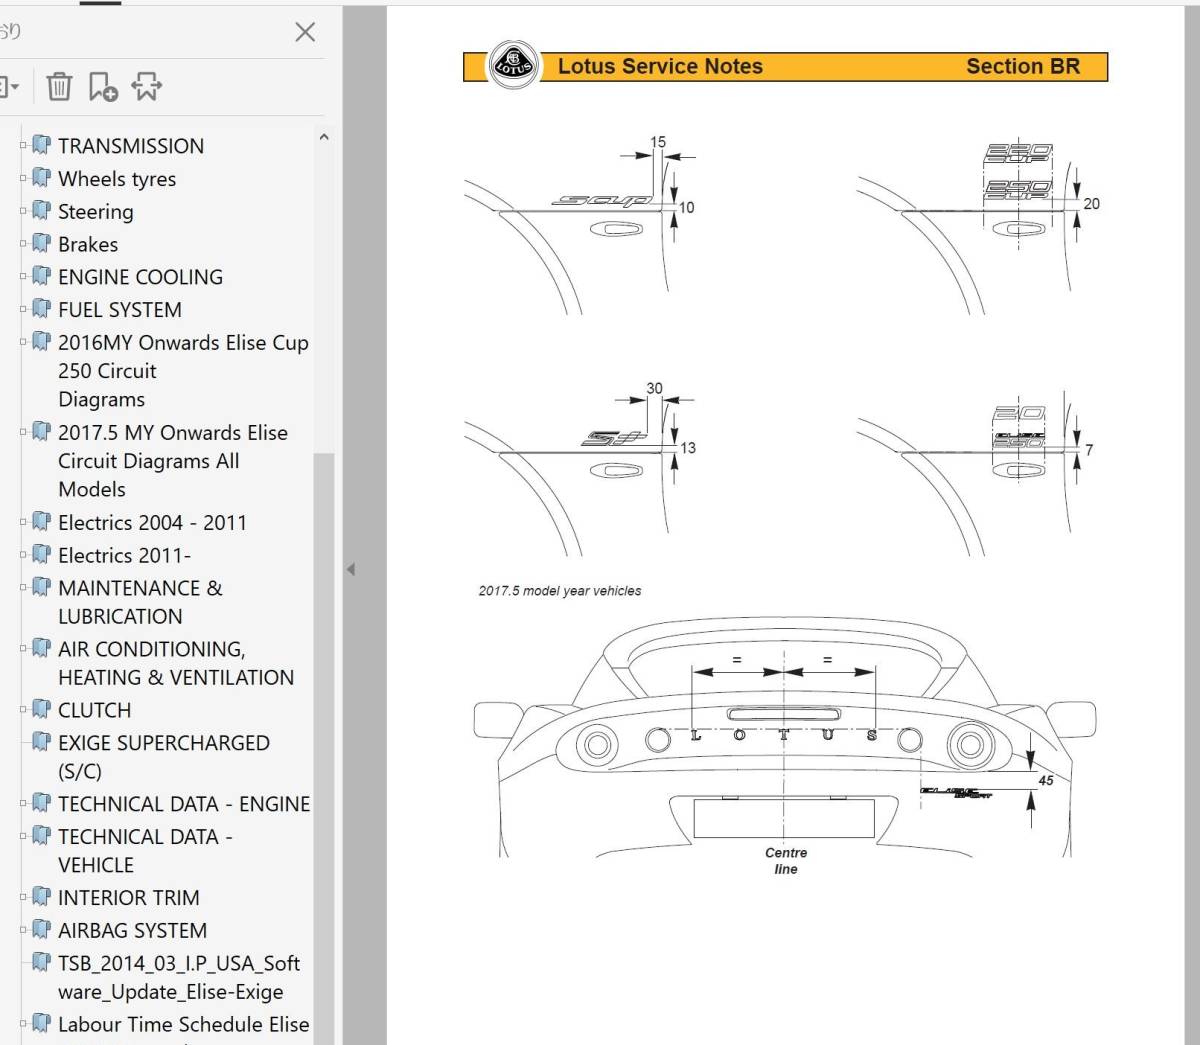The width and height of the screenshot is (1200, 1045).
Task: Expand the Wheels tyres bookmark node
Action: (x=23, y=179)
